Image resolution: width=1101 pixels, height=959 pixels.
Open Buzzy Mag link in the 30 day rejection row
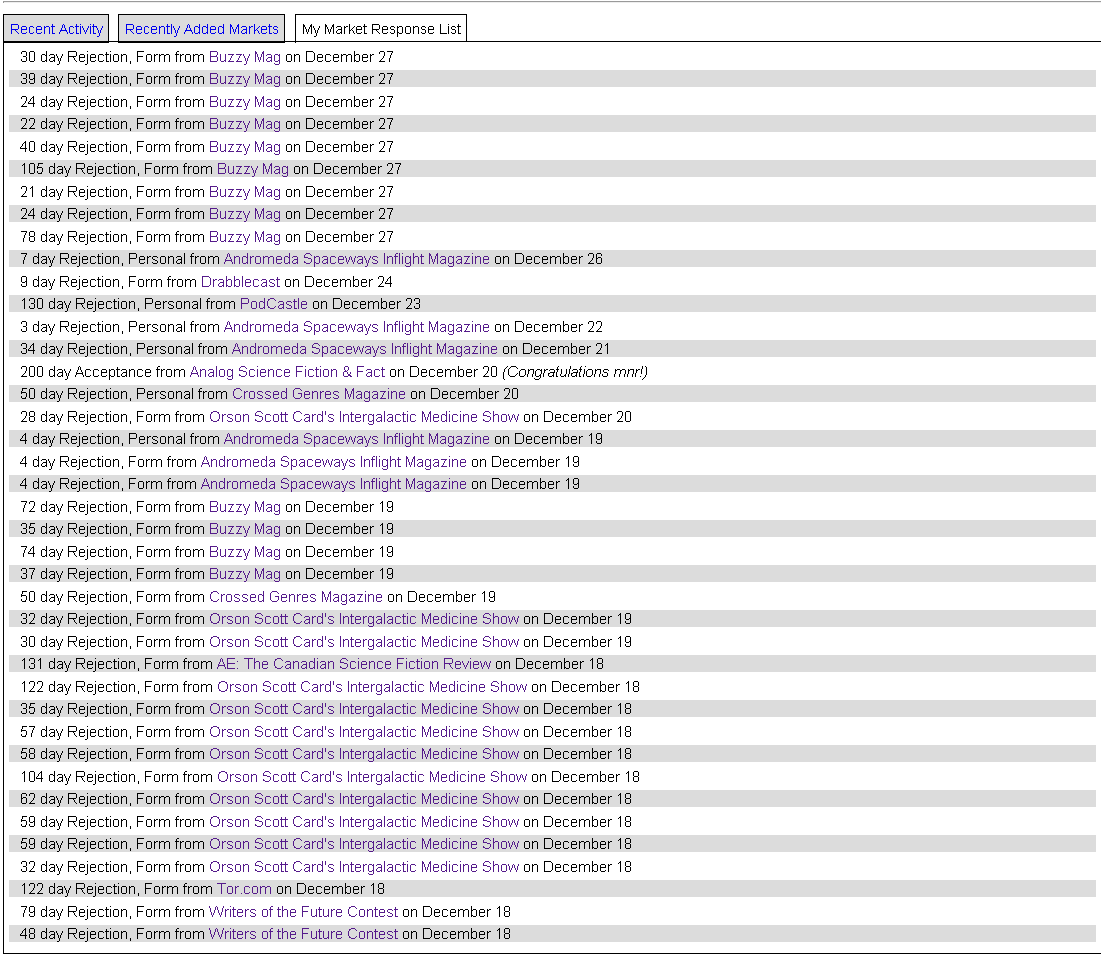coord(245,57)
